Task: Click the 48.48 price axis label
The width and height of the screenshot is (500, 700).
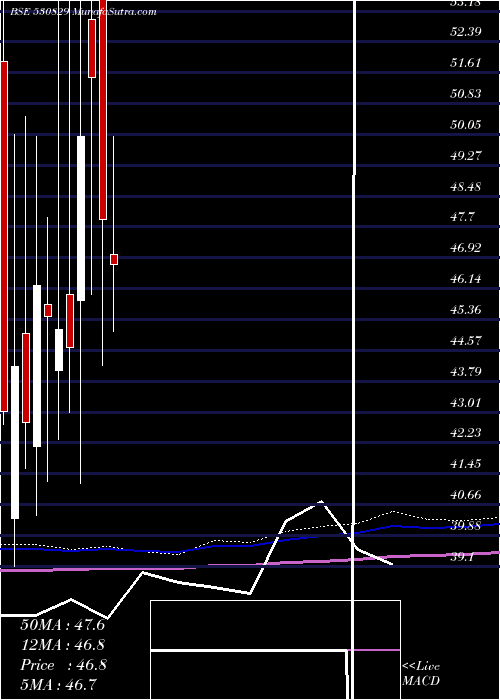Action: coord(465,187)
